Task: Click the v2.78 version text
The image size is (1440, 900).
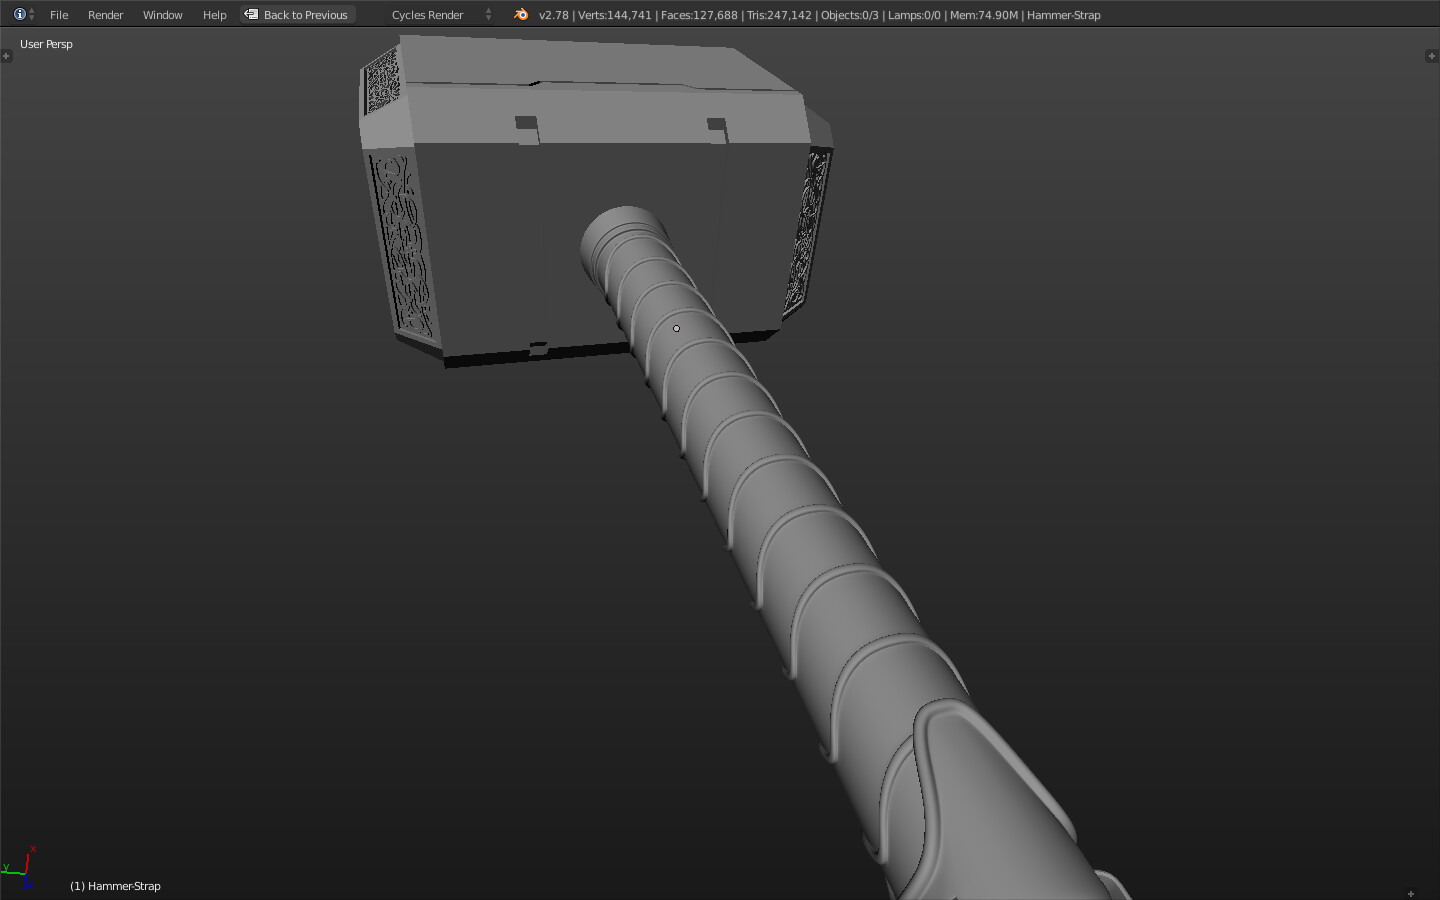Action: tap(553, 15)
